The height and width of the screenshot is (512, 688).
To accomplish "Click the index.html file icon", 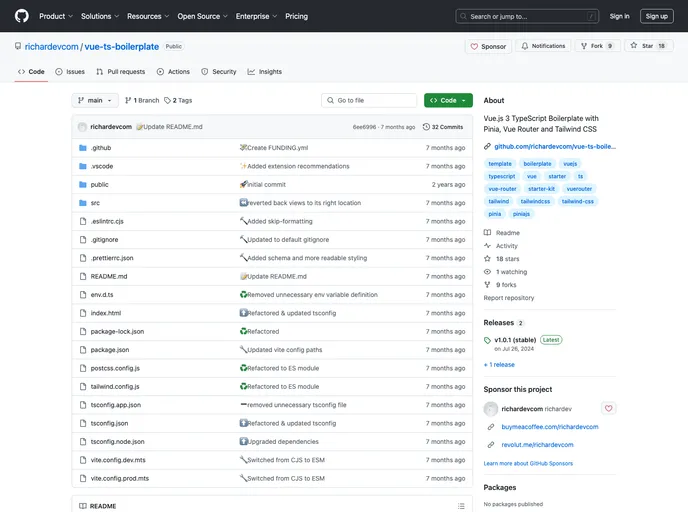I will 82,313.
